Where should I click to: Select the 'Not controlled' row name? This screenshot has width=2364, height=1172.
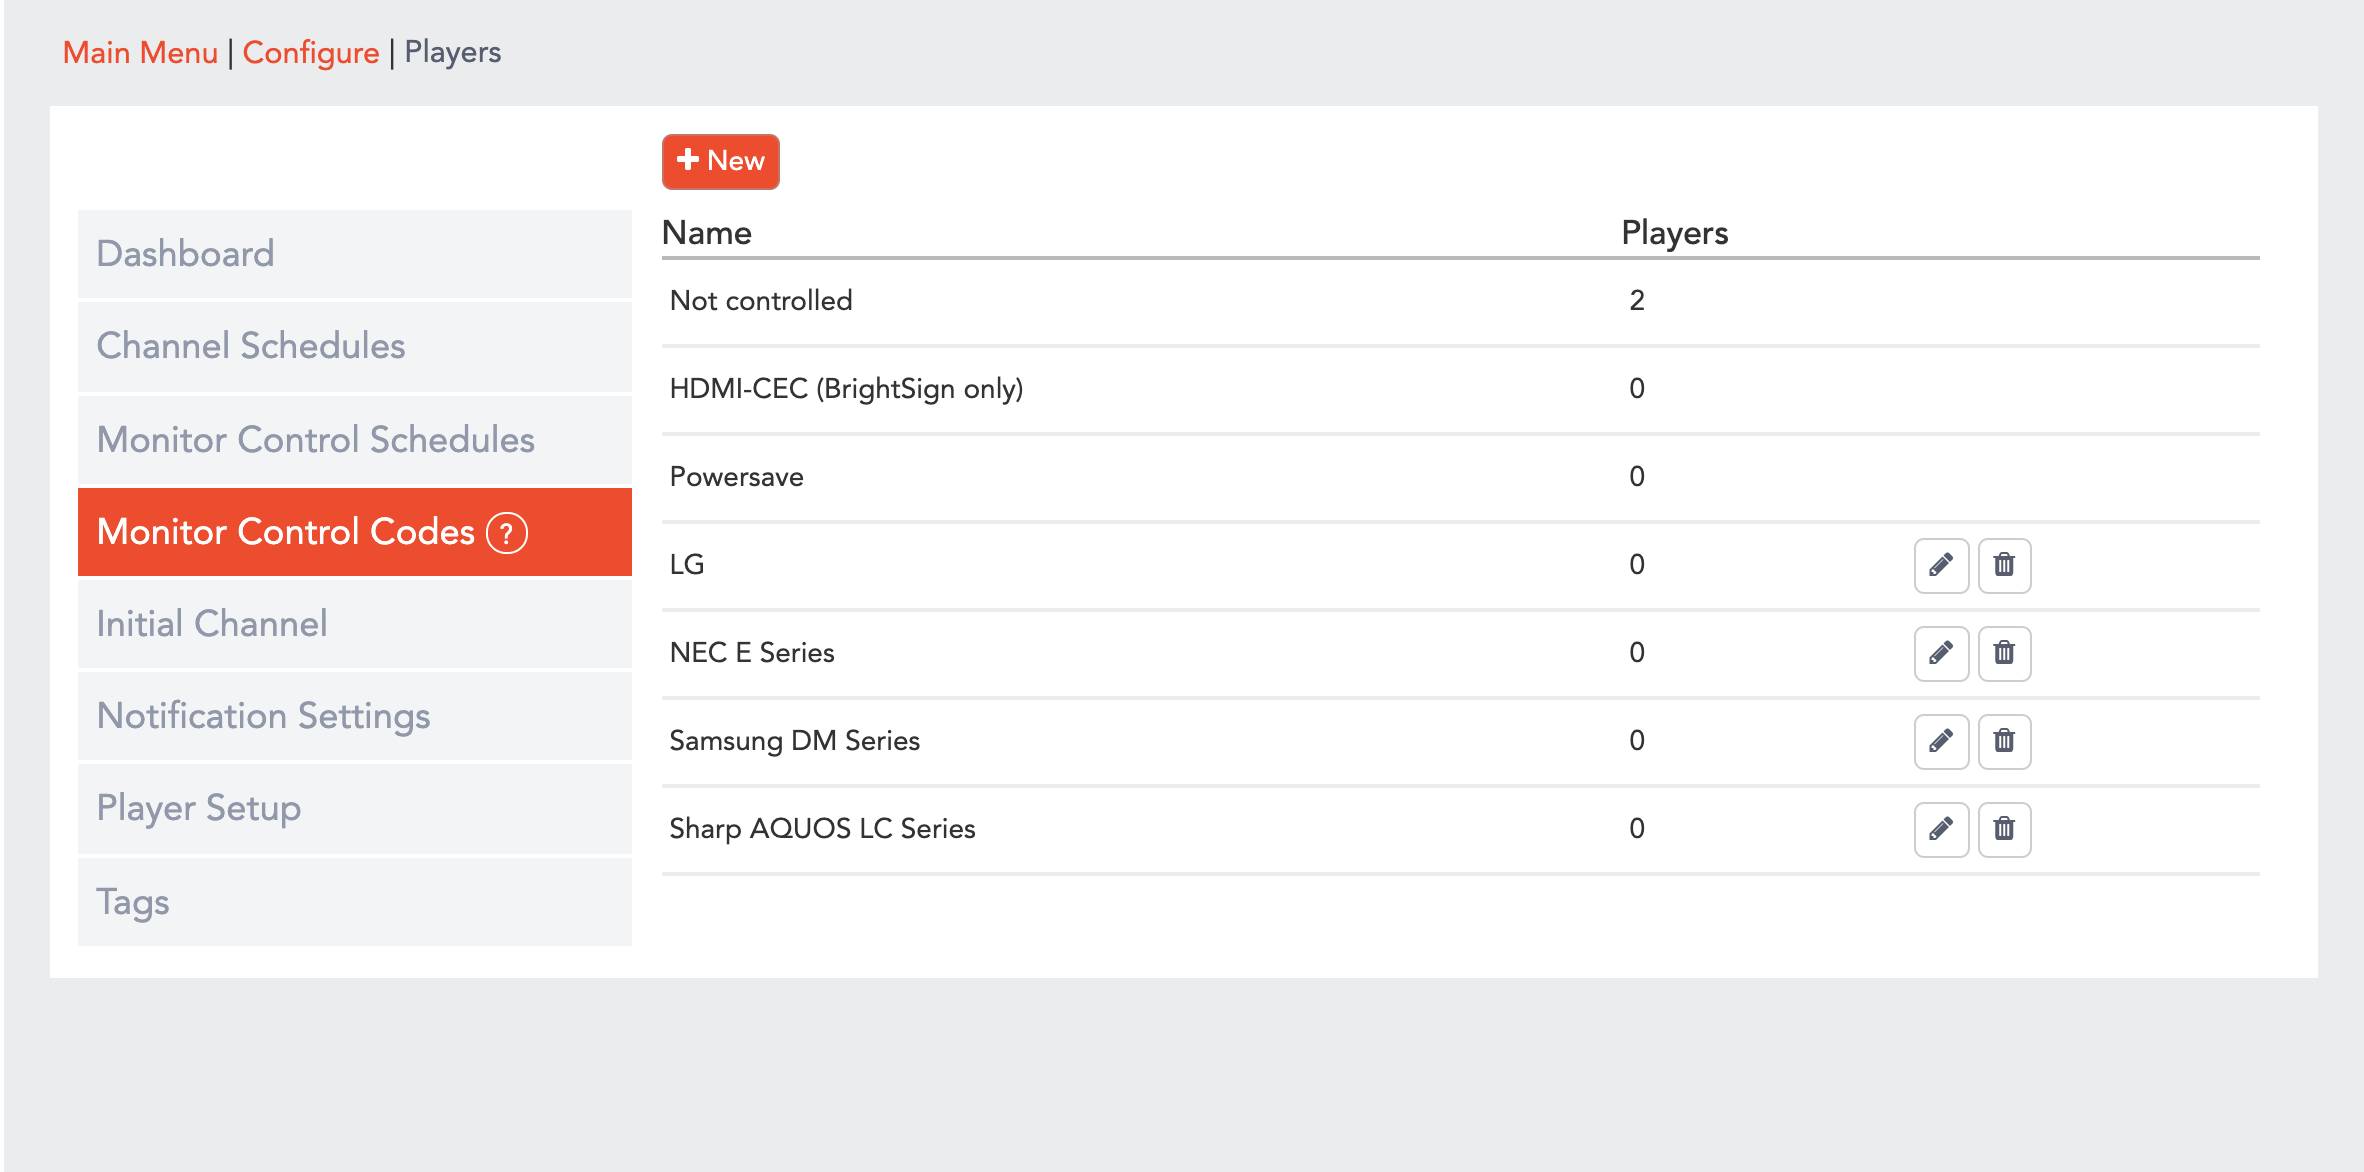(761, 300)
